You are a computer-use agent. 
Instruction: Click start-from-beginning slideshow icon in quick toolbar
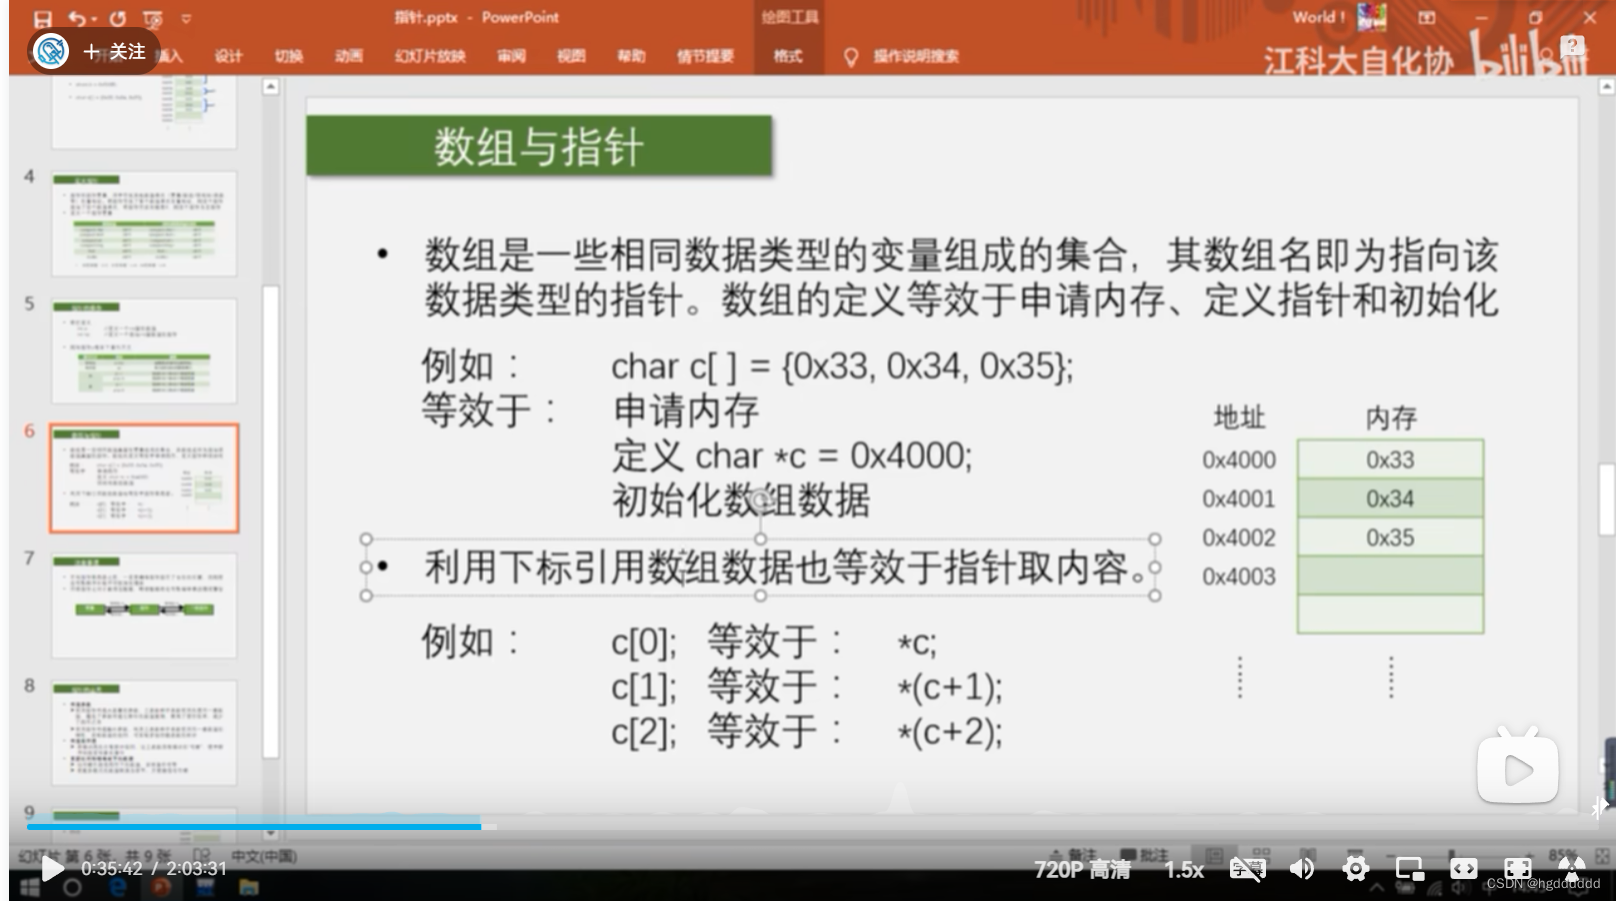pyautogui.click(x=152, y=18)
